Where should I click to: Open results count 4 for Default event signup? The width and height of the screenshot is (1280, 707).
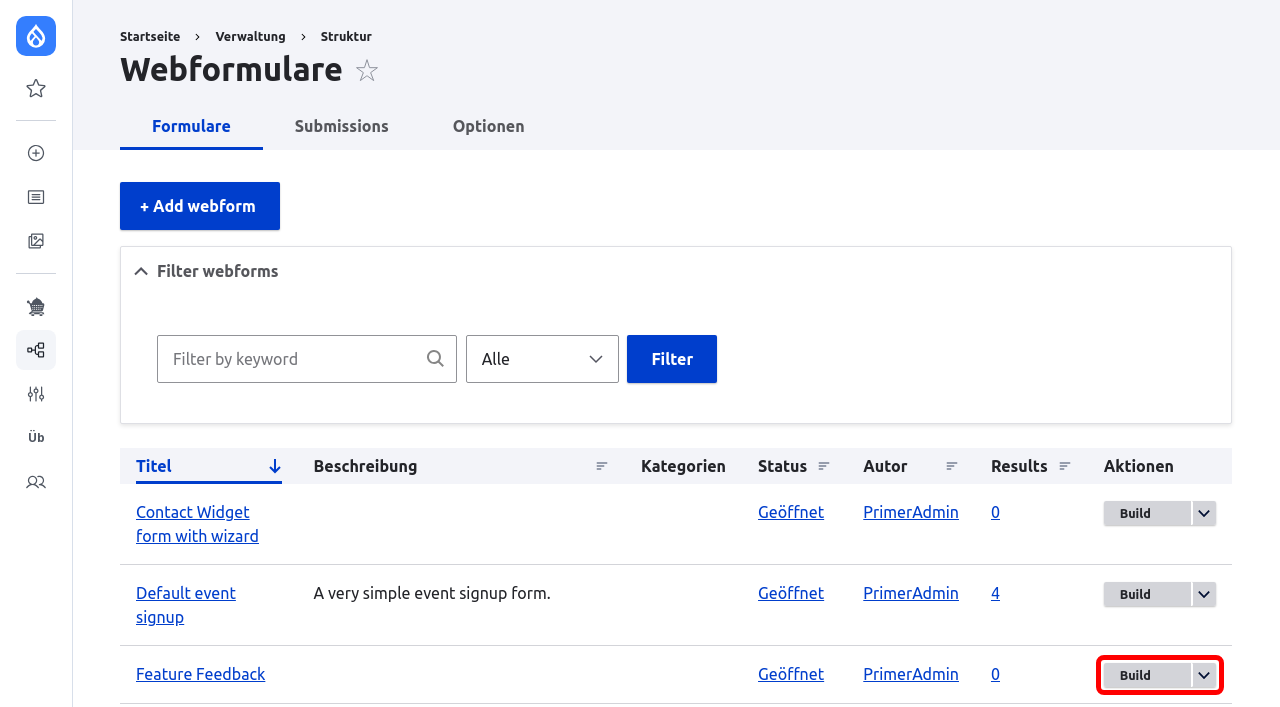[995, 593]
